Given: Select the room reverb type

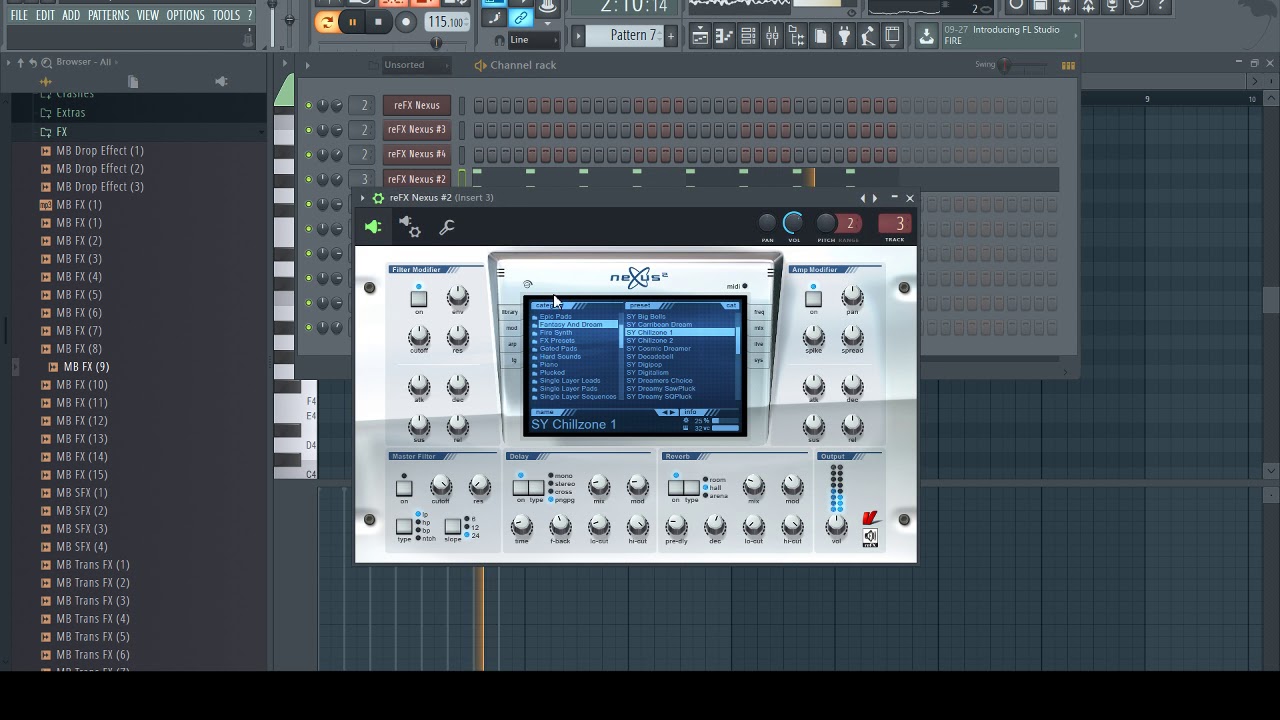Looking at the screenshot, I should pos(715,480).
